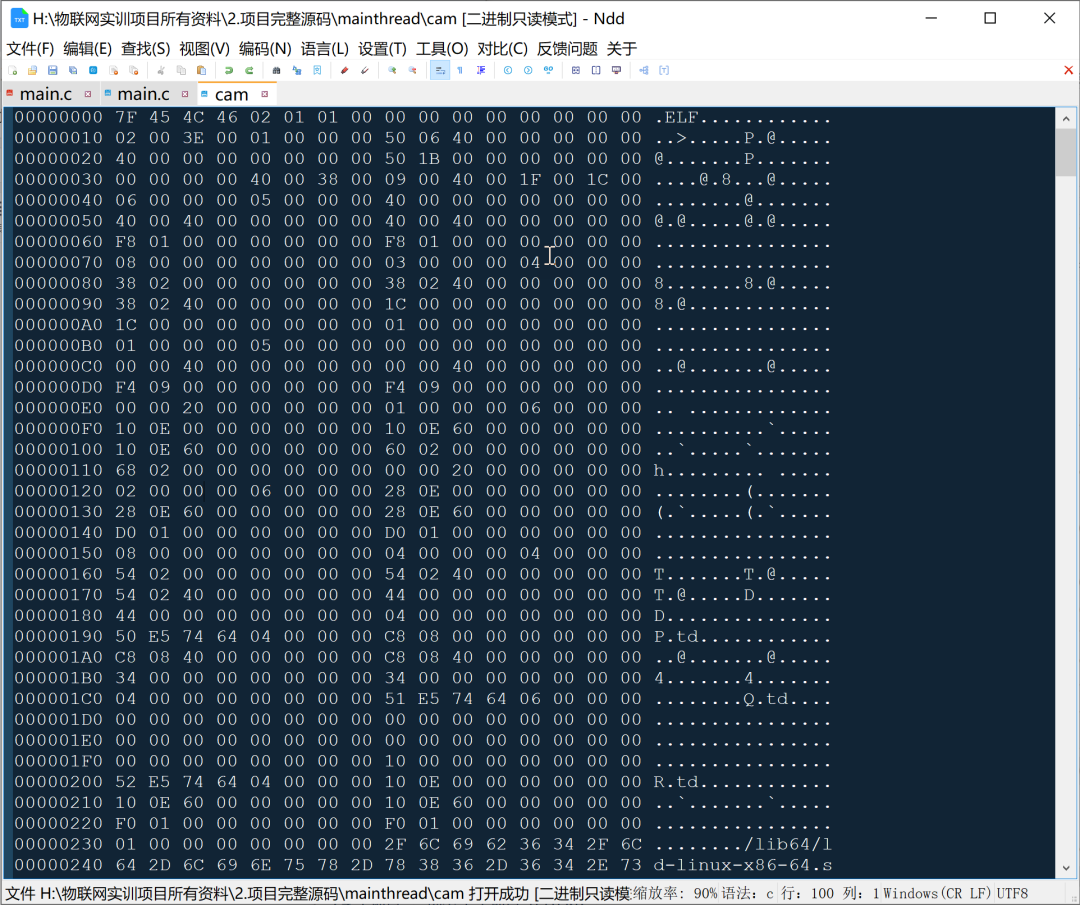The image size is (1080, 905).
Task: Save the file using the Save icon
Action: pyautogui.click(x=54, y=70)
